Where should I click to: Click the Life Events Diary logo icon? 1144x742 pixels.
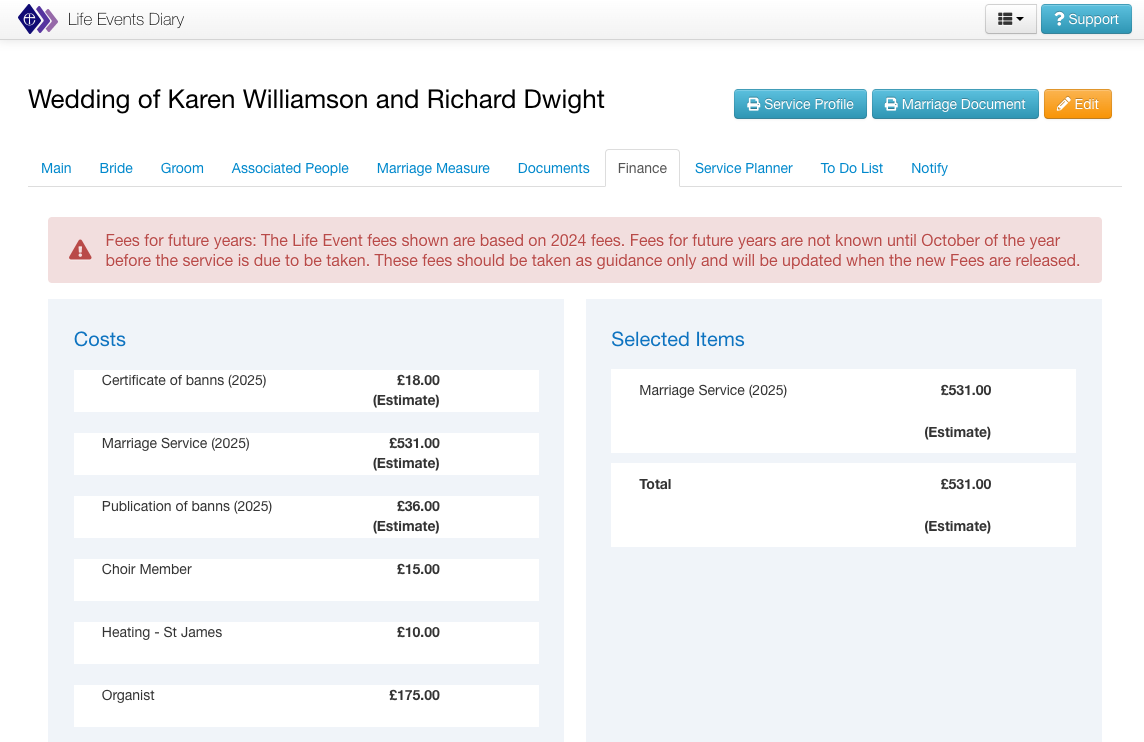pyautogui.click(x=37, y=19)
